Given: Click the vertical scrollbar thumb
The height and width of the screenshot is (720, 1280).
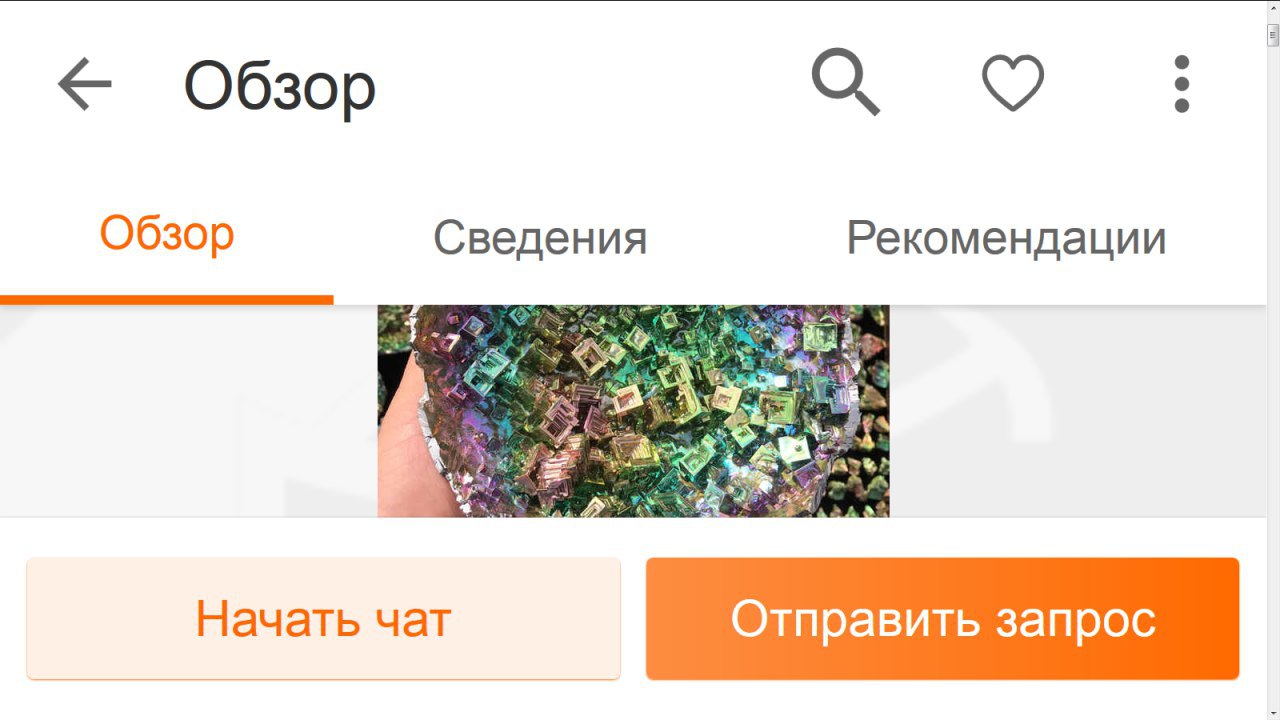Looking at the screenshot, I should pyautogui.click(x=1273, y=34).
